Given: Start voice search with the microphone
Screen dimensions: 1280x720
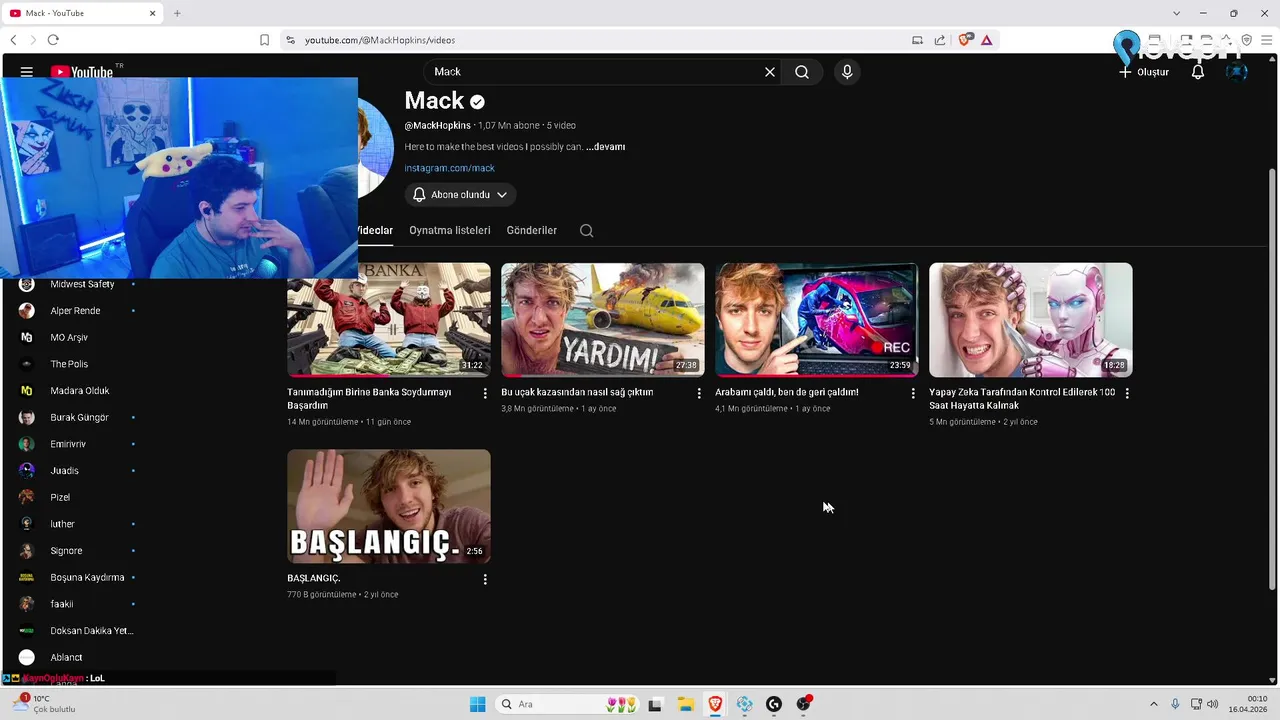Looking at the screenshot, I should [847, 72].
